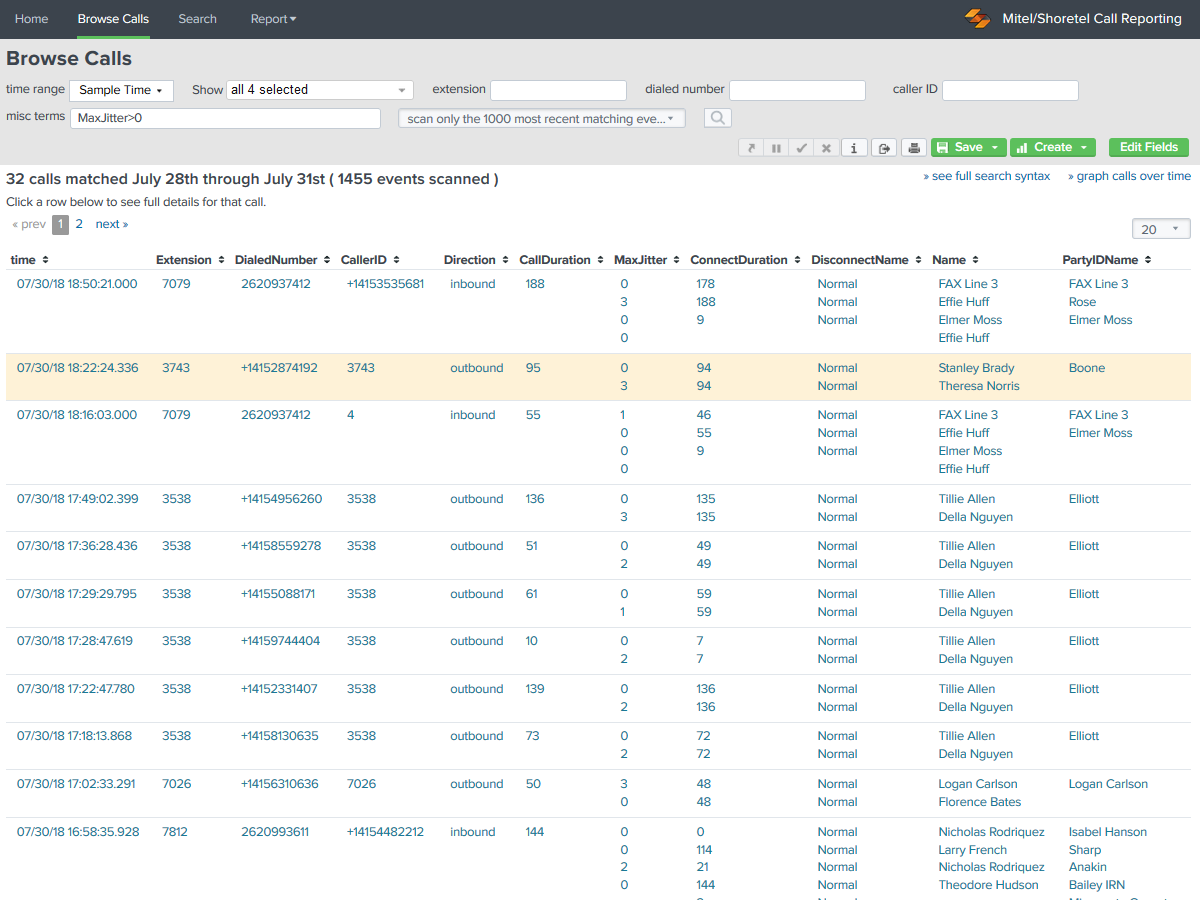Select the print icon
Viewport: 1200px width, 900px height.
(914, 147)
